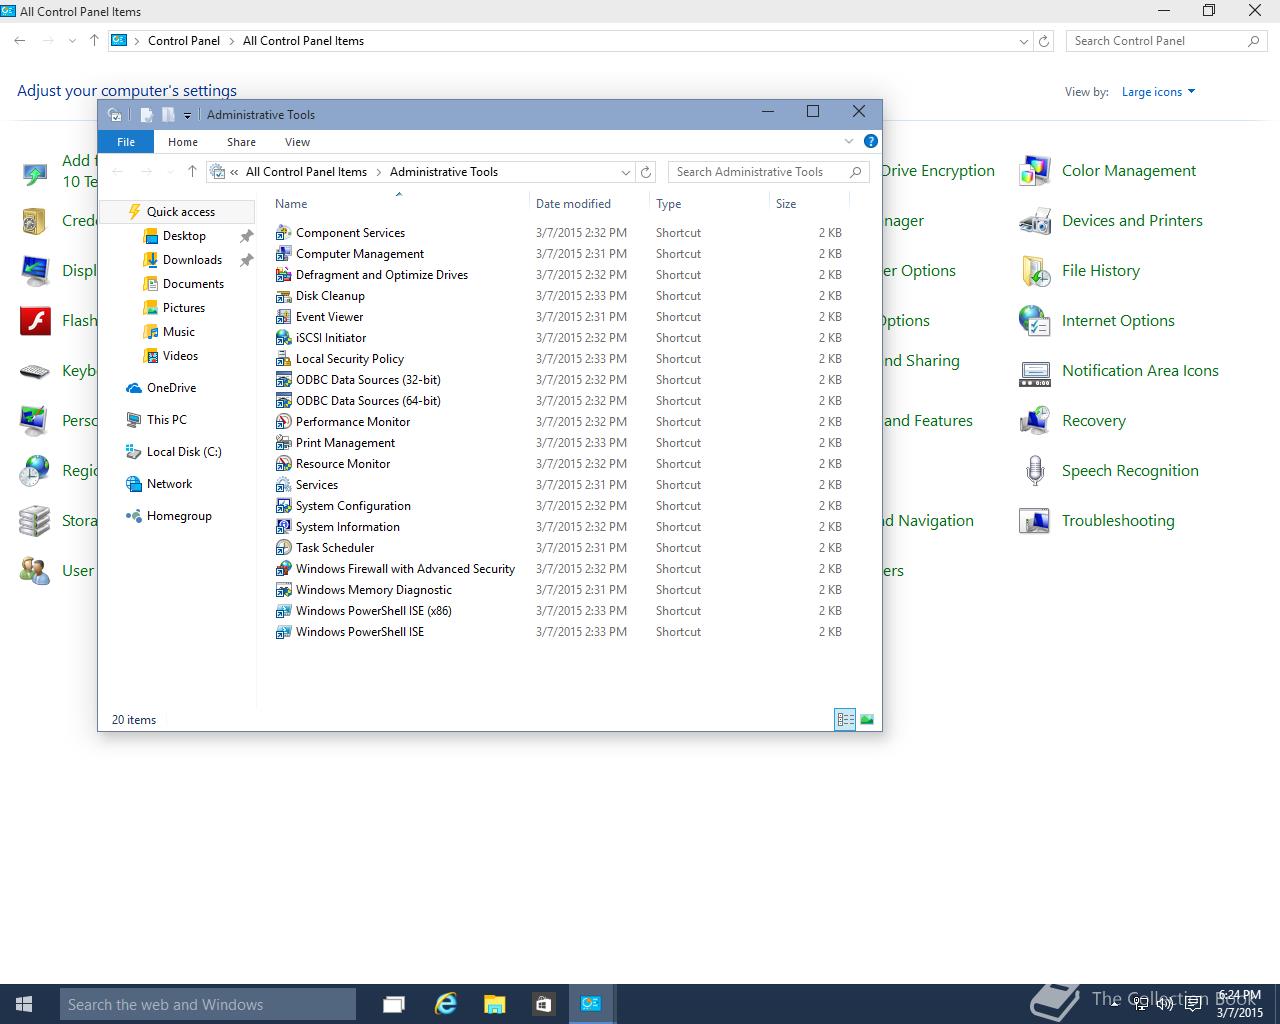1280x1024 pixels.
Task: Open Explorer help question mark icon
Action: (x=871, y=141)
